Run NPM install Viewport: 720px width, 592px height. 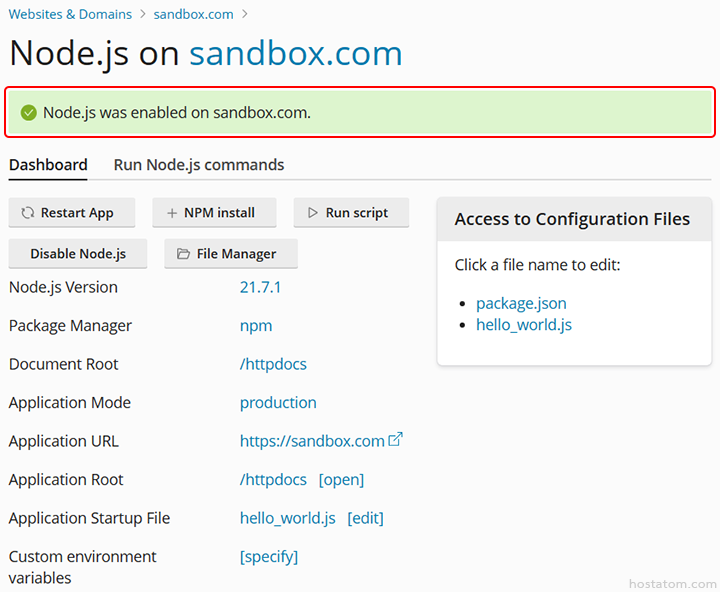coord(211,213)
